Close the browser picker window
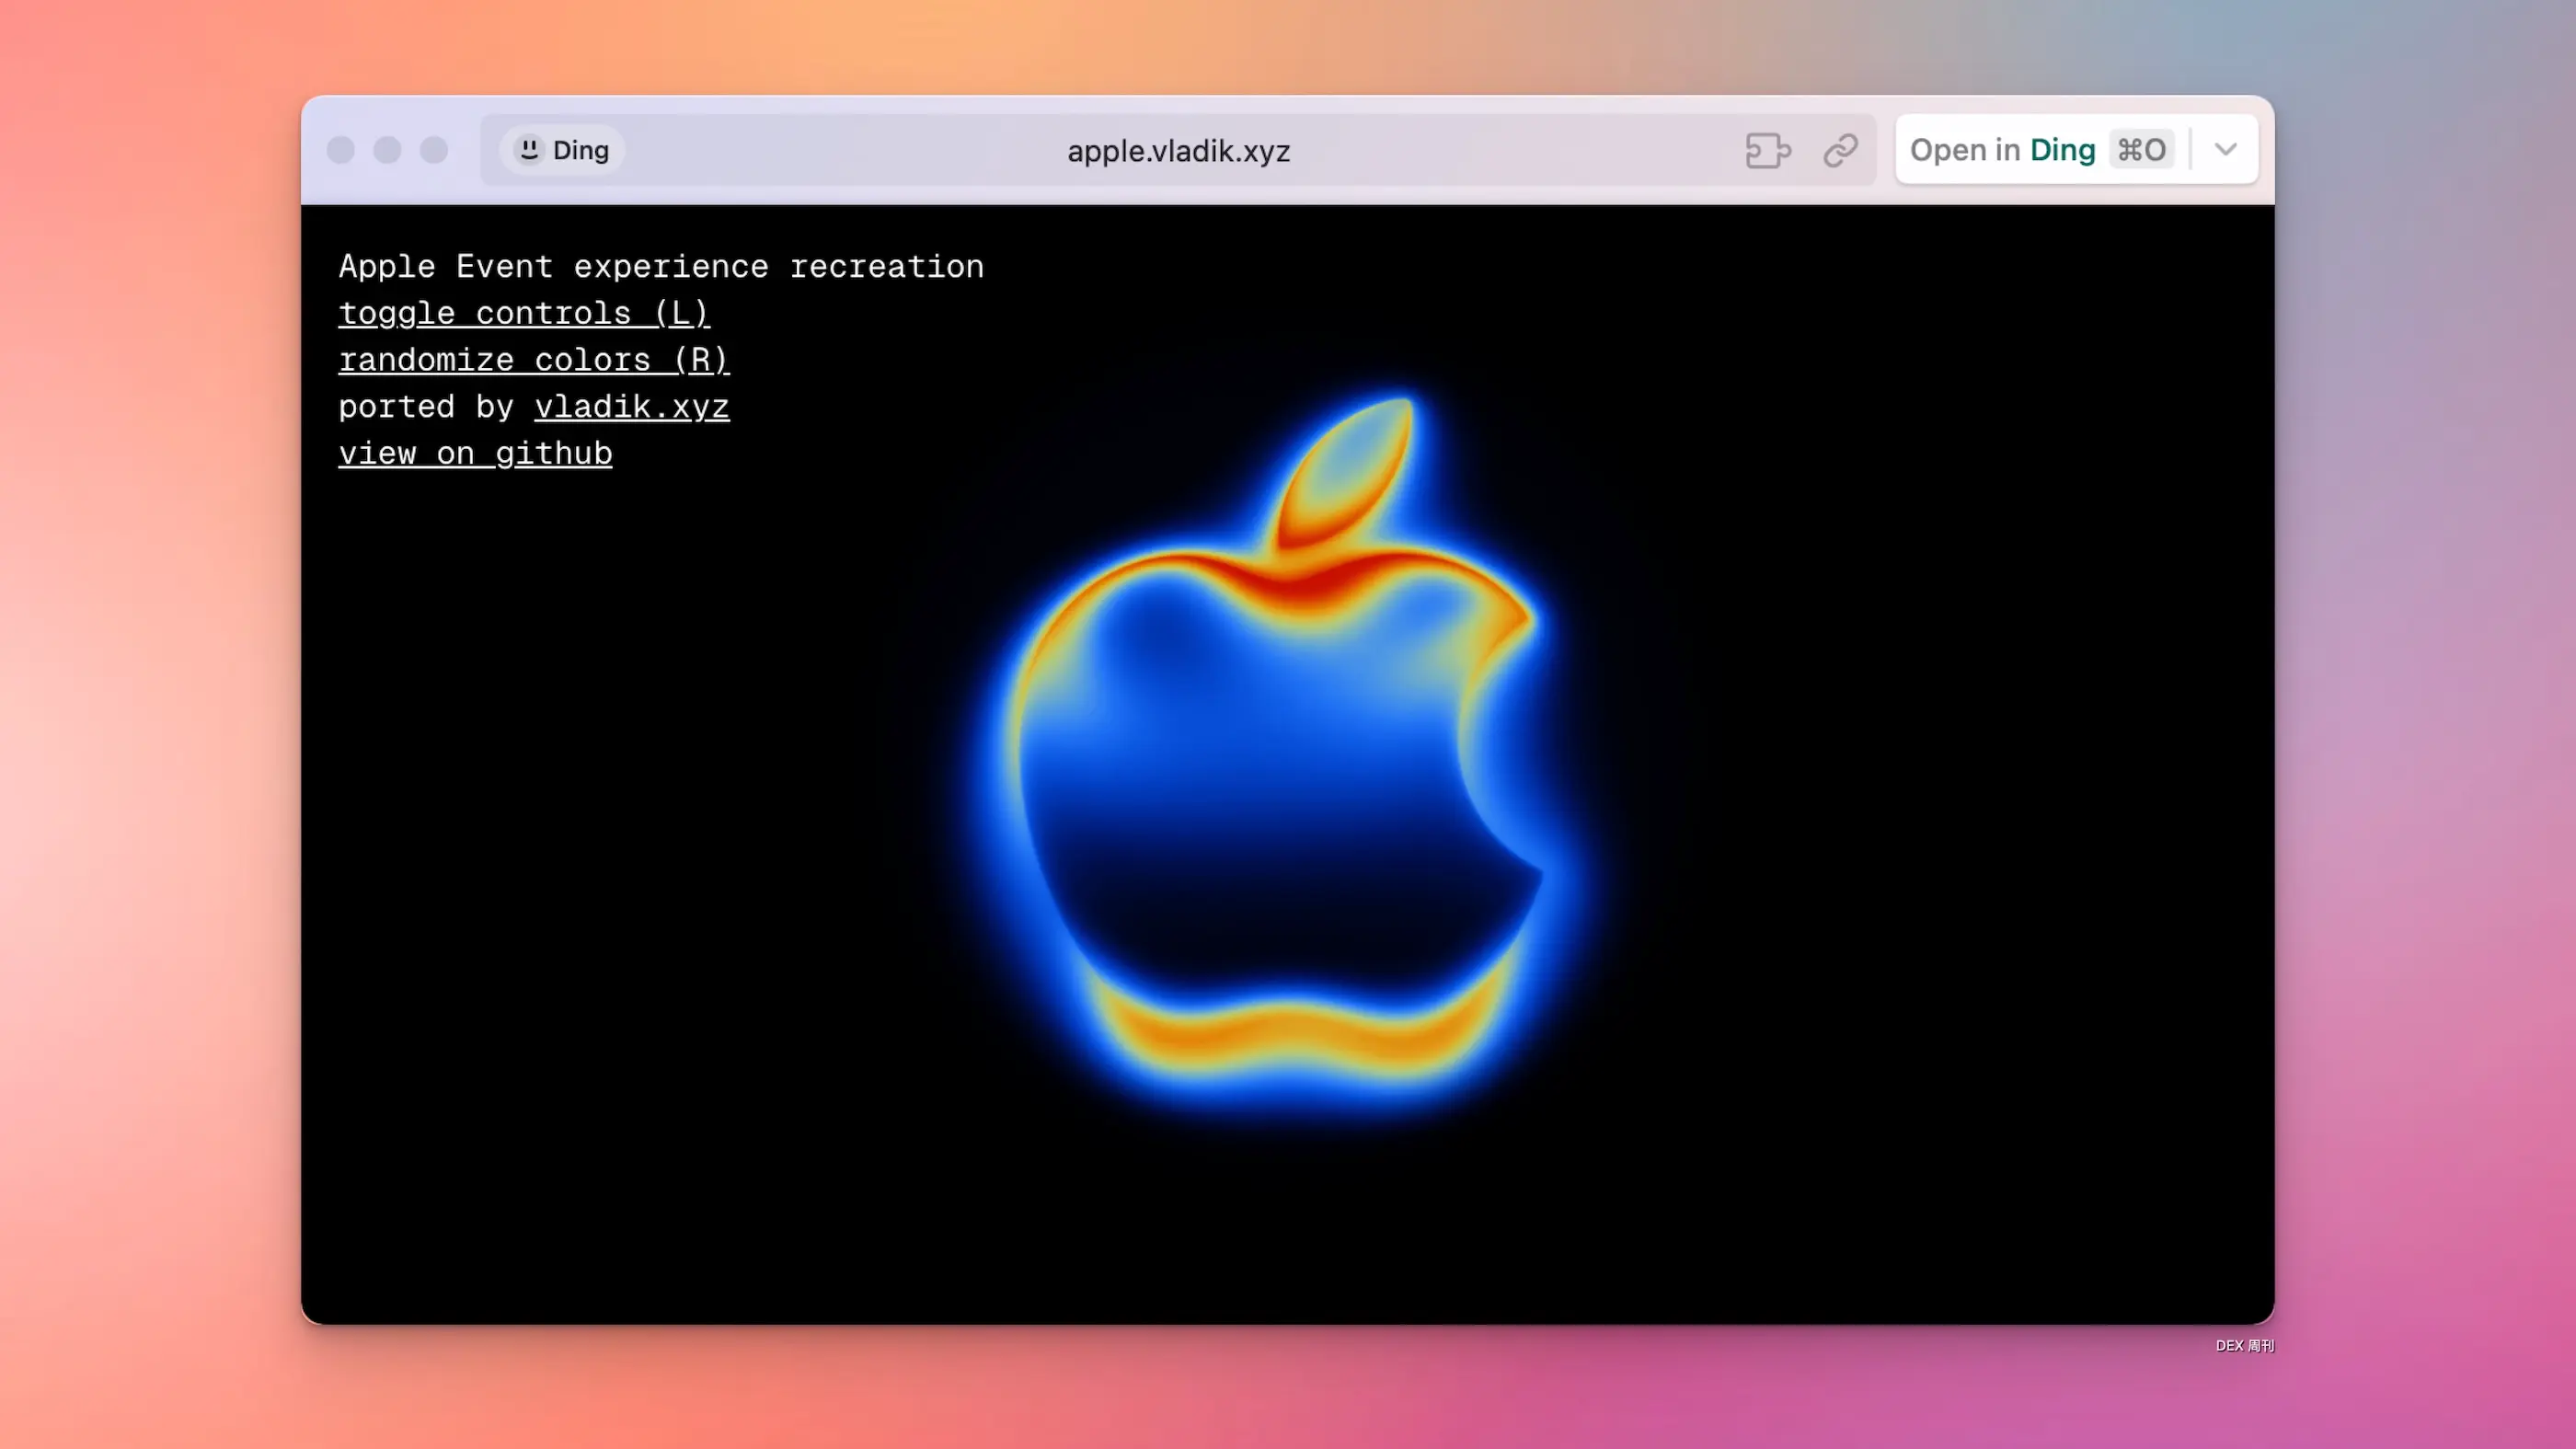 tap(341, 150)
